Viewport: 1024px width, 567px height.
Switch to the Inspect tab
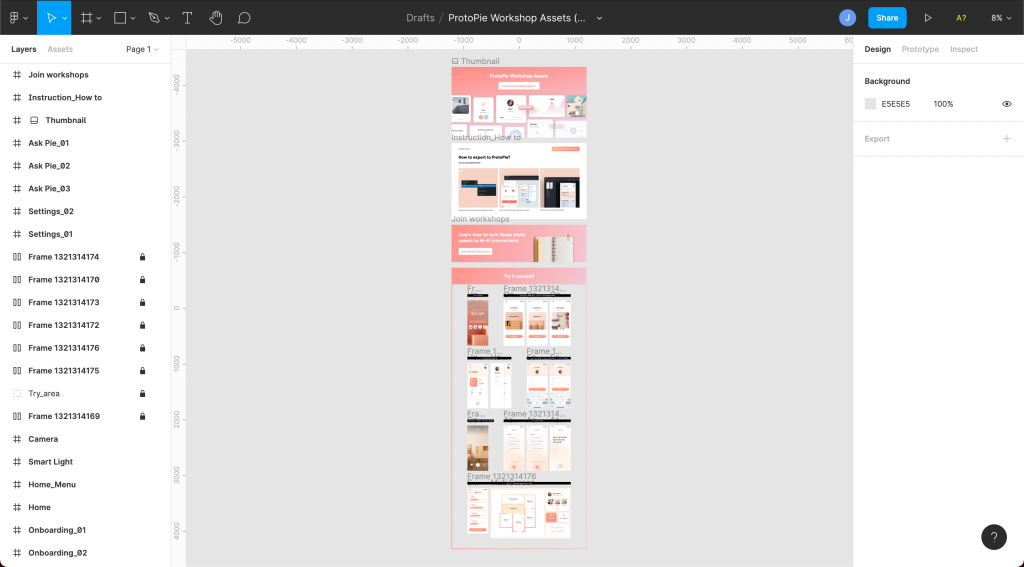click(963, 49)
